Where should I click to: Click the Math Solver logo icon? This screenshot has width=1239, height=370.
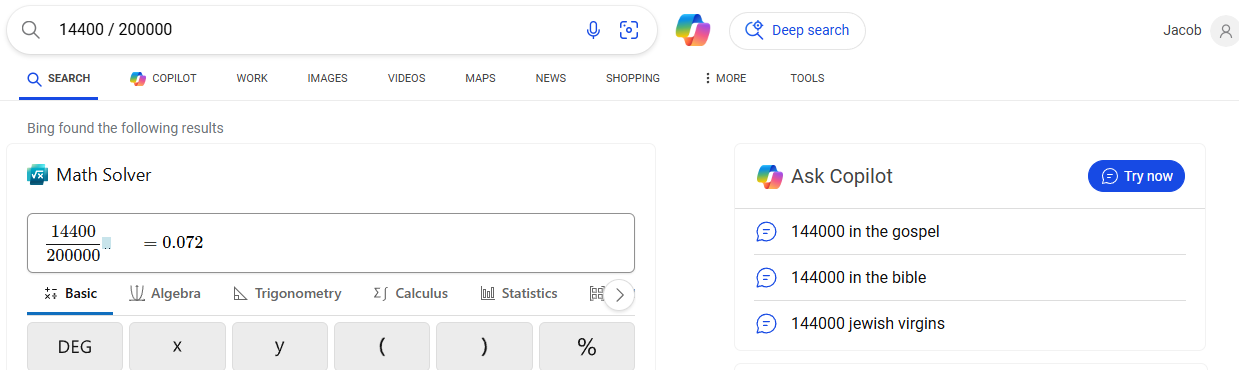point(37,175)
